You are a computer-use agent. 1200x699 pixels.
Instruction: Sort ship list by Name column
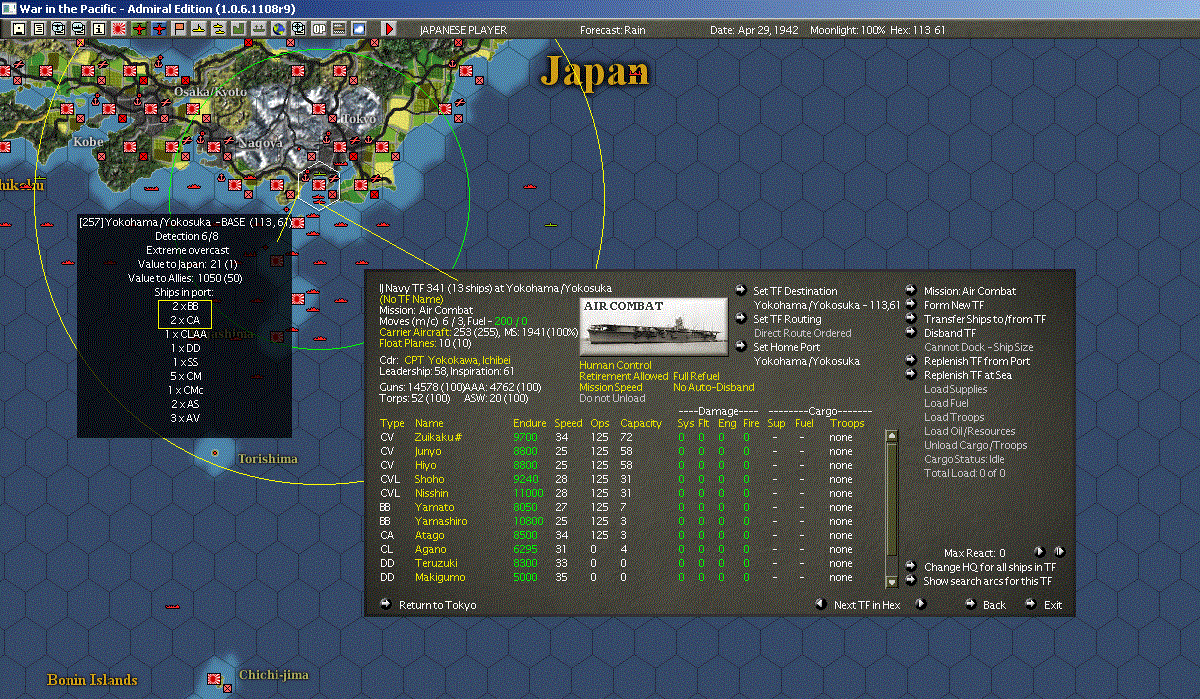coord(429,423)
